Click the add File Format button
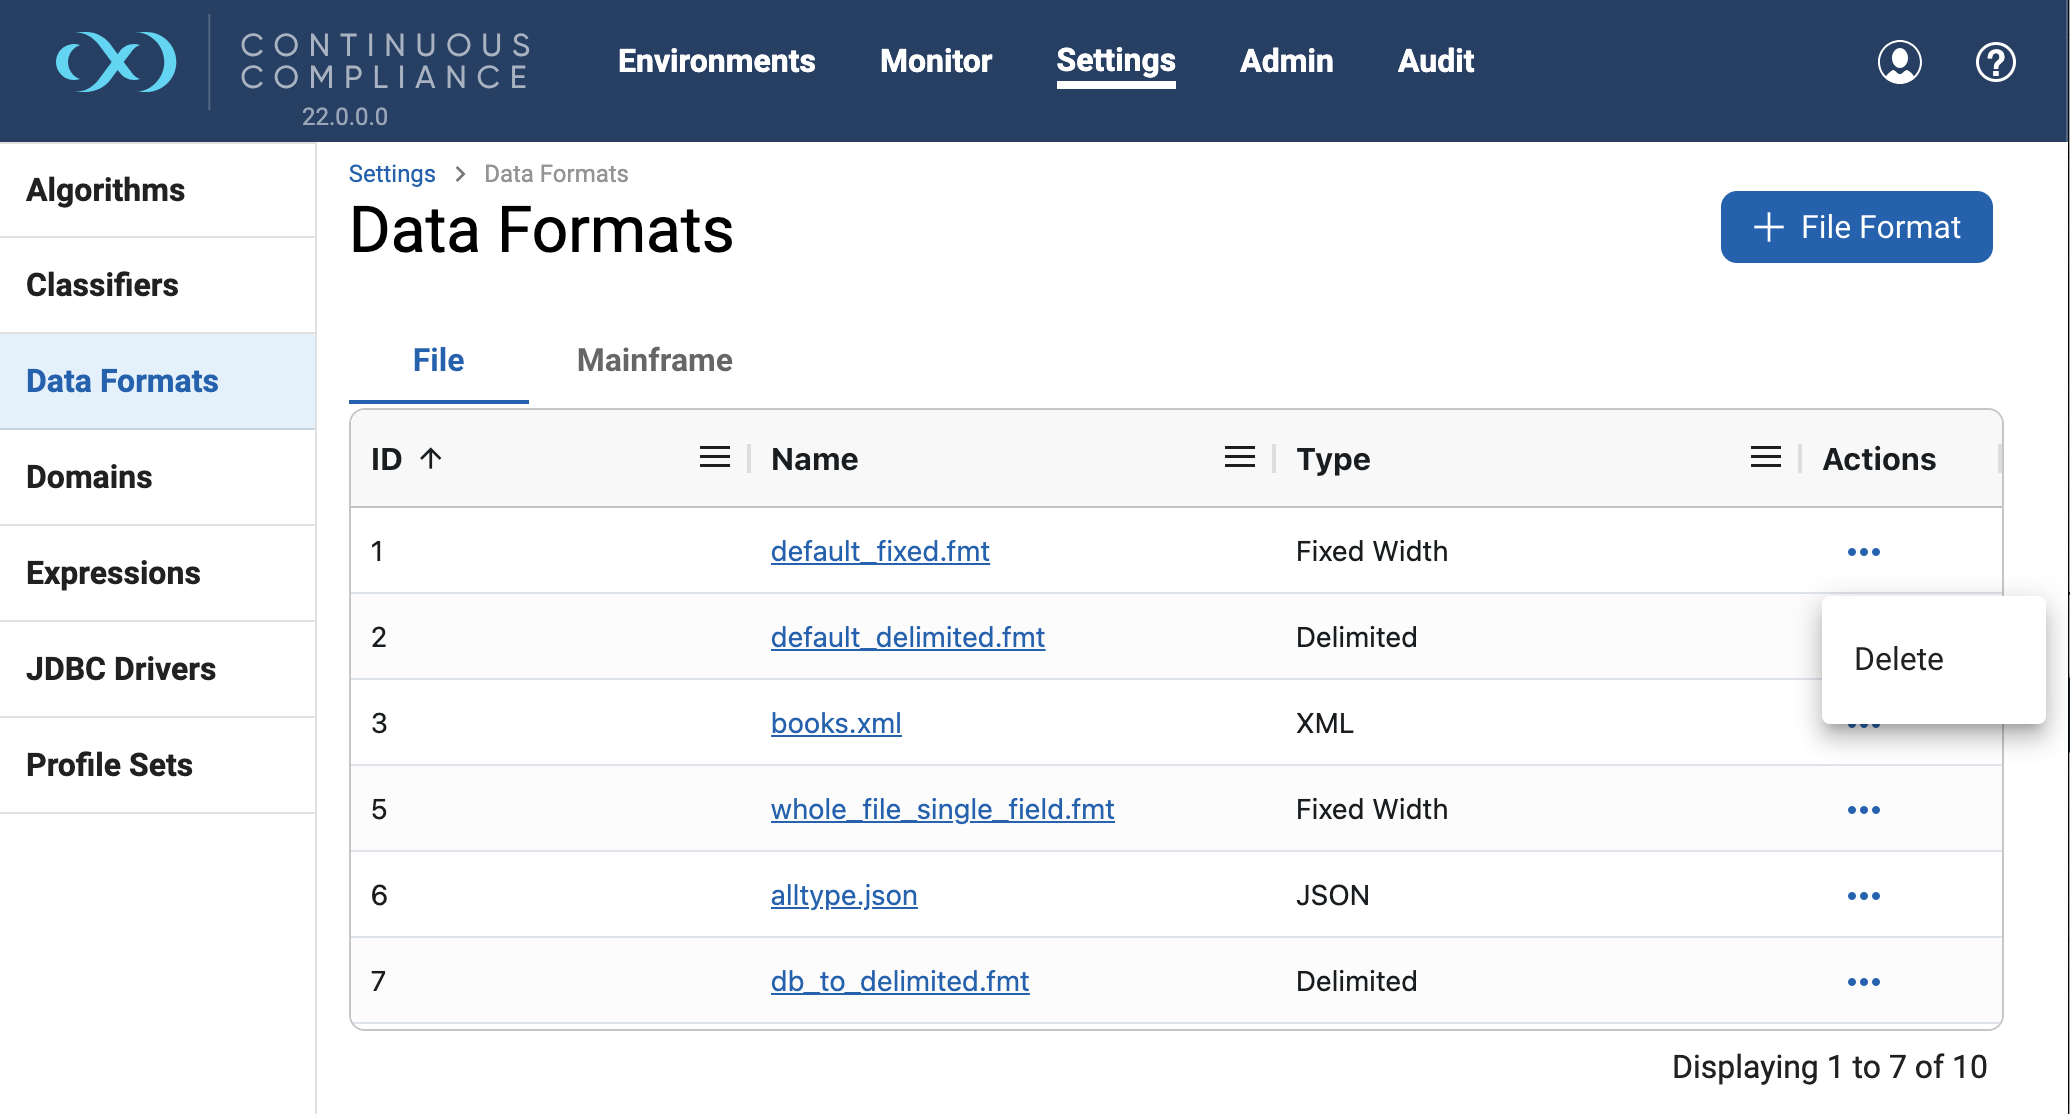Screen dimensions: 2070x1114 tap(1856, 227)
